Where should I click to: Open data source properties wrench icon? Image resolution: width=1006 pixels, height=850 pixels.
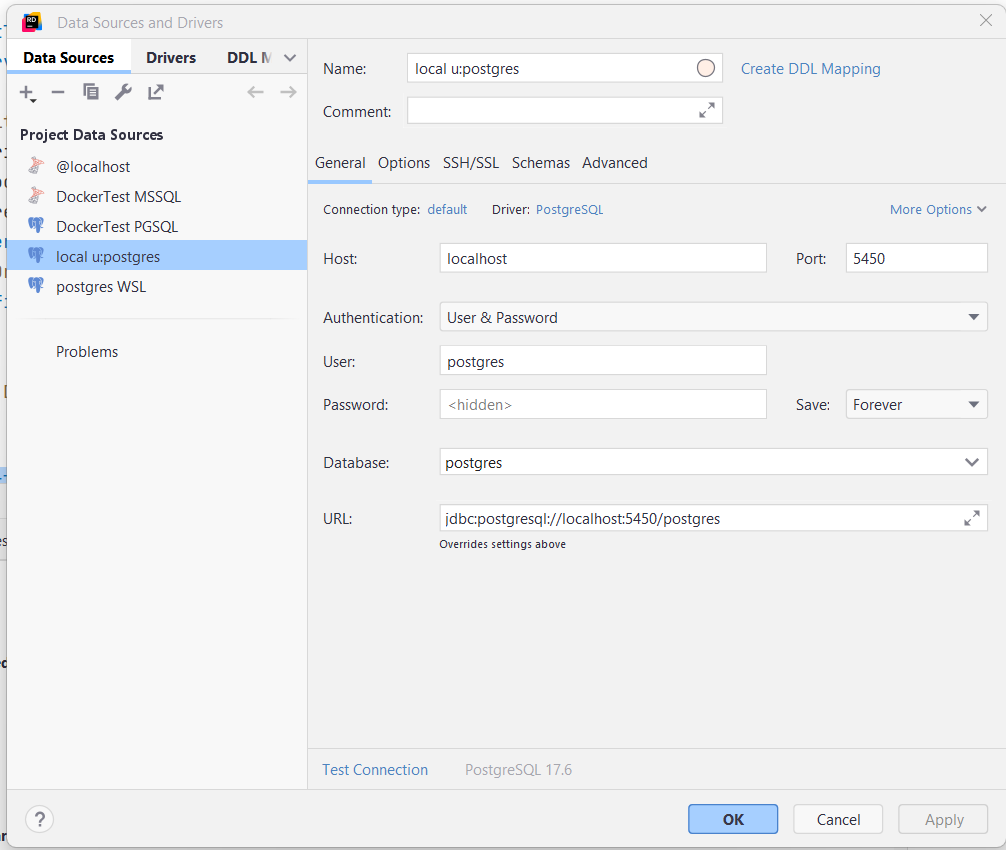[123, 92]
